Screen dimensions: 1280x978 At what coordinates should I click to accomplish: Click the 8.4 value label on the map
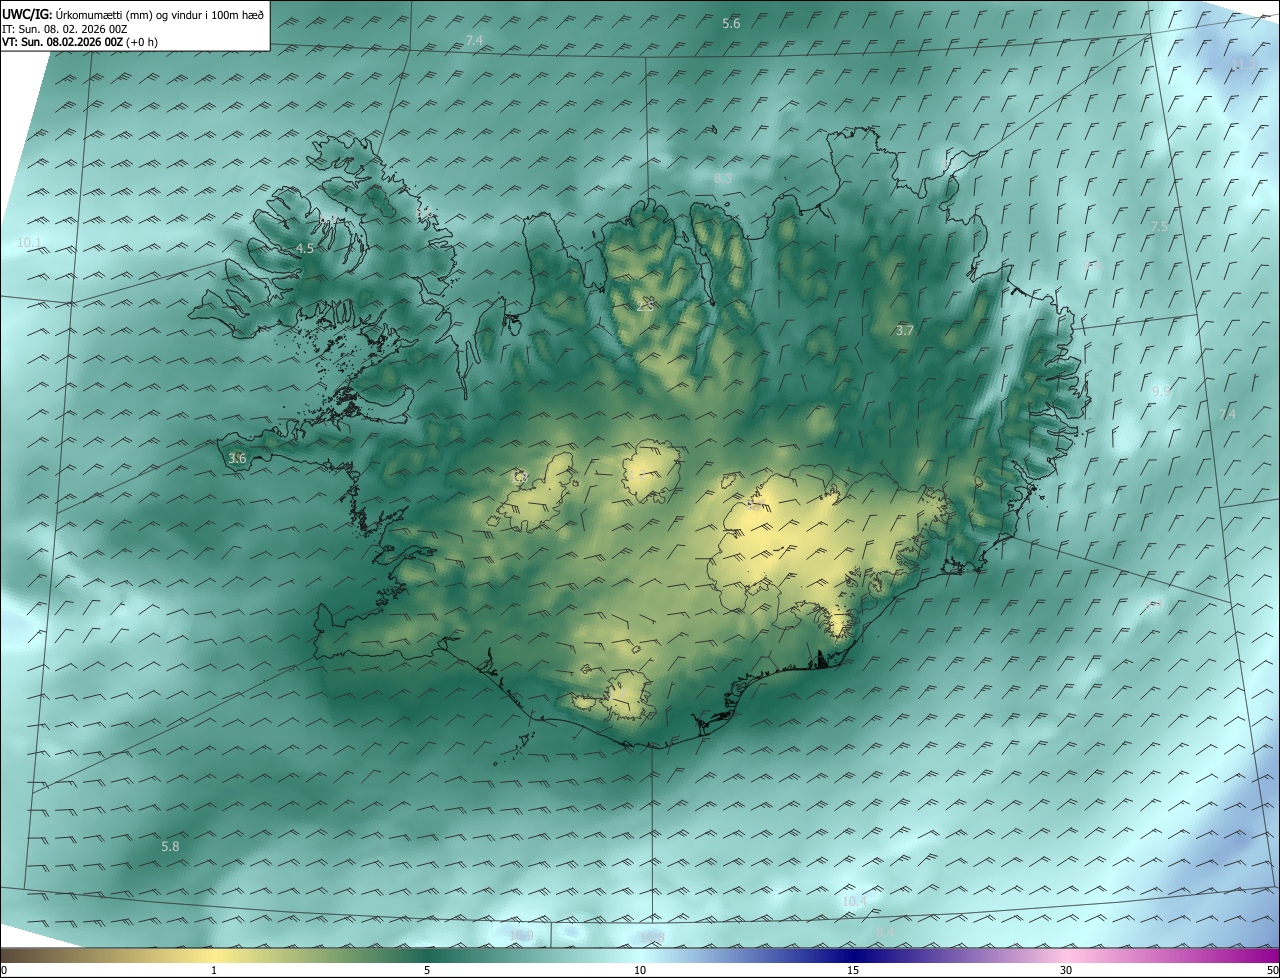coord(885,933)
